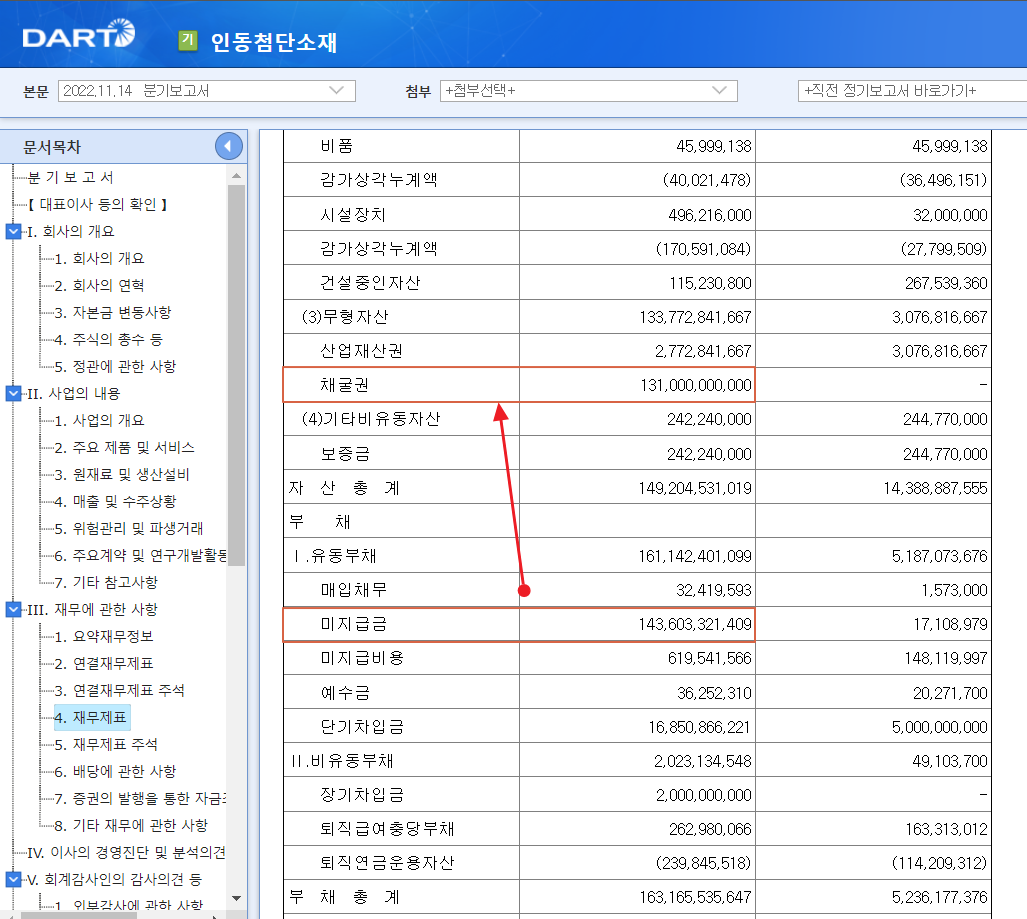
Task: Collapse section V. 회계감사인의 감사의견 등
Action: pyautogui.click(x=12, y=880)
